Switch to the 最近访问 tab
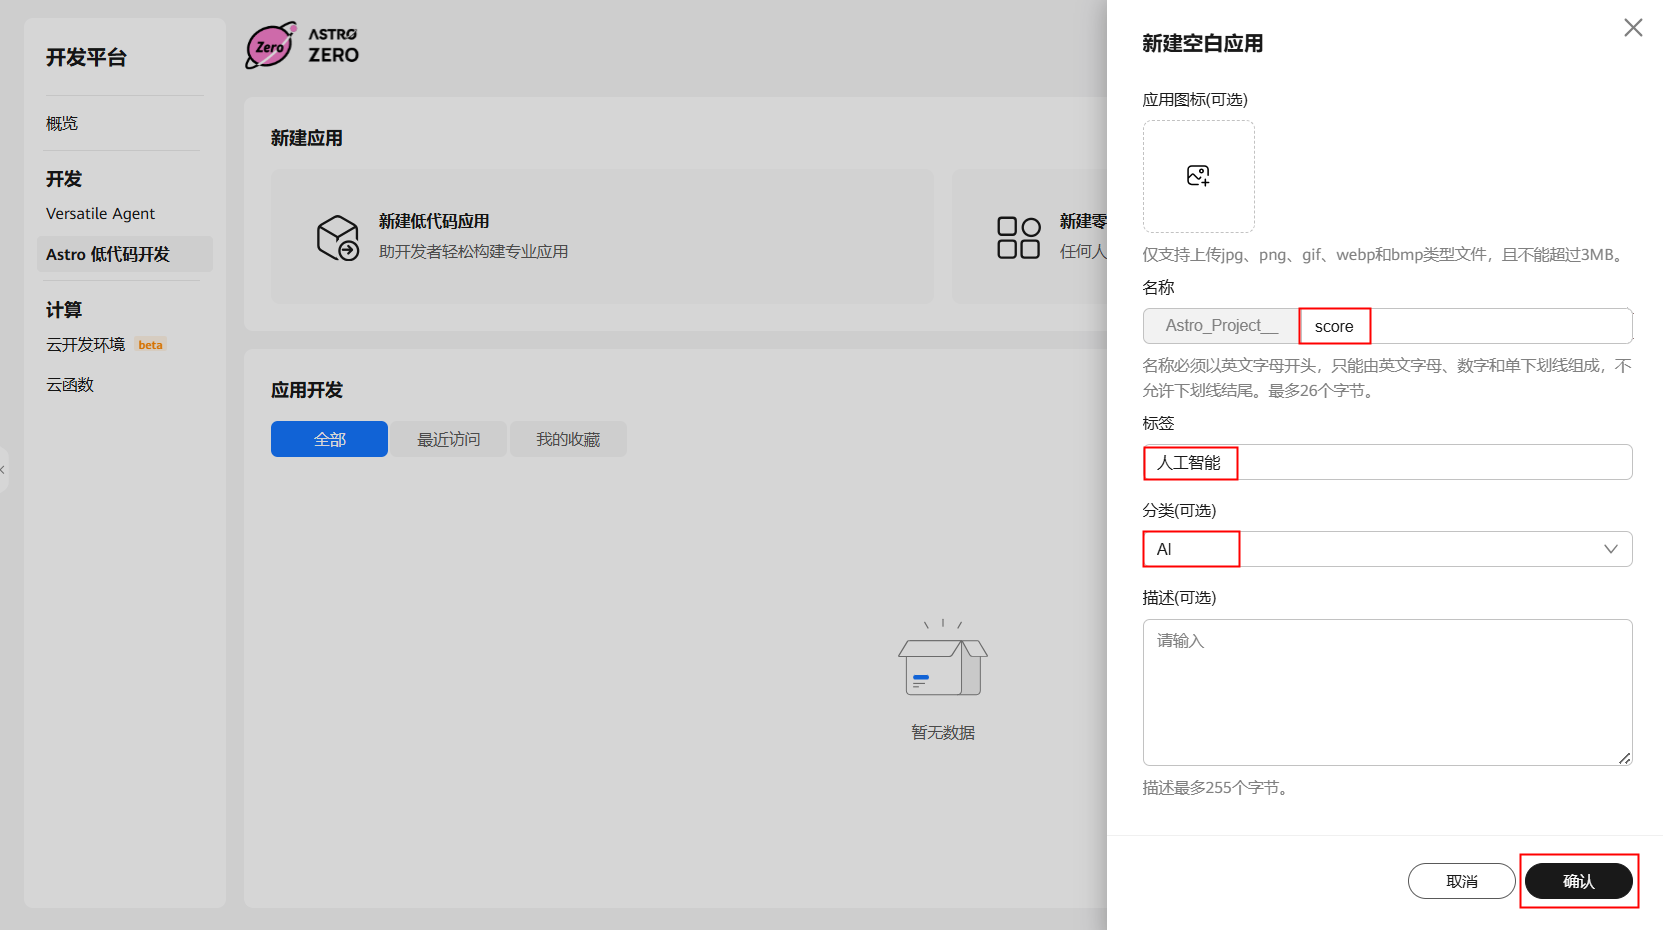Image resolution: width=1663 pixels, height=930 pixels. click(448, 439)
